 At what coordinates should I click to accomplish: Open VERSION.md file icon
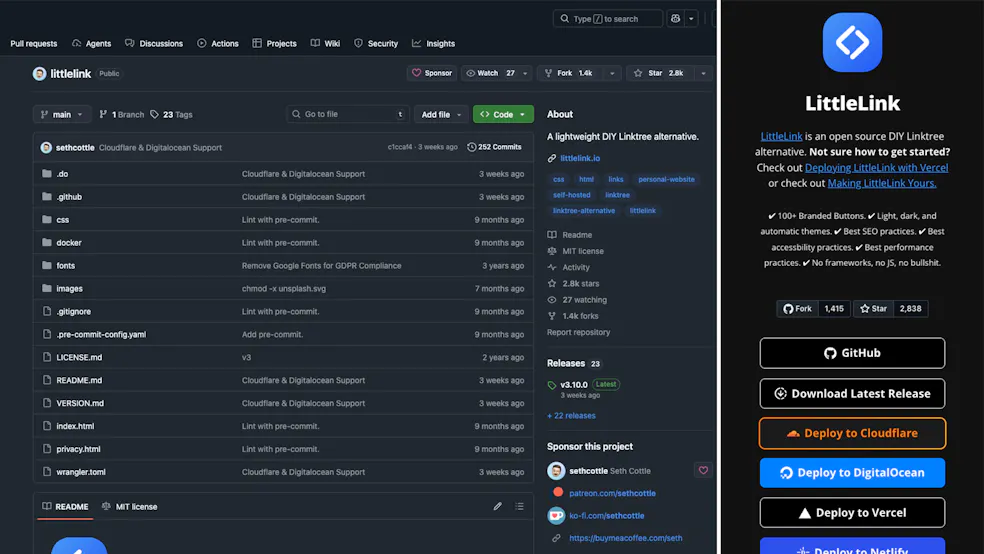point(46,403)
